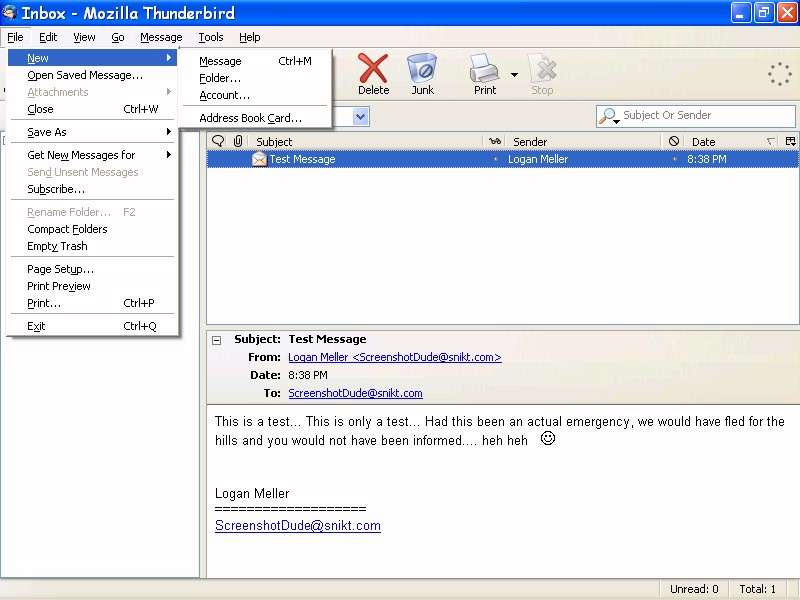Toggle junk status dot for Test Message
This screenshot has height=600, width=800.
pos(674,159)
